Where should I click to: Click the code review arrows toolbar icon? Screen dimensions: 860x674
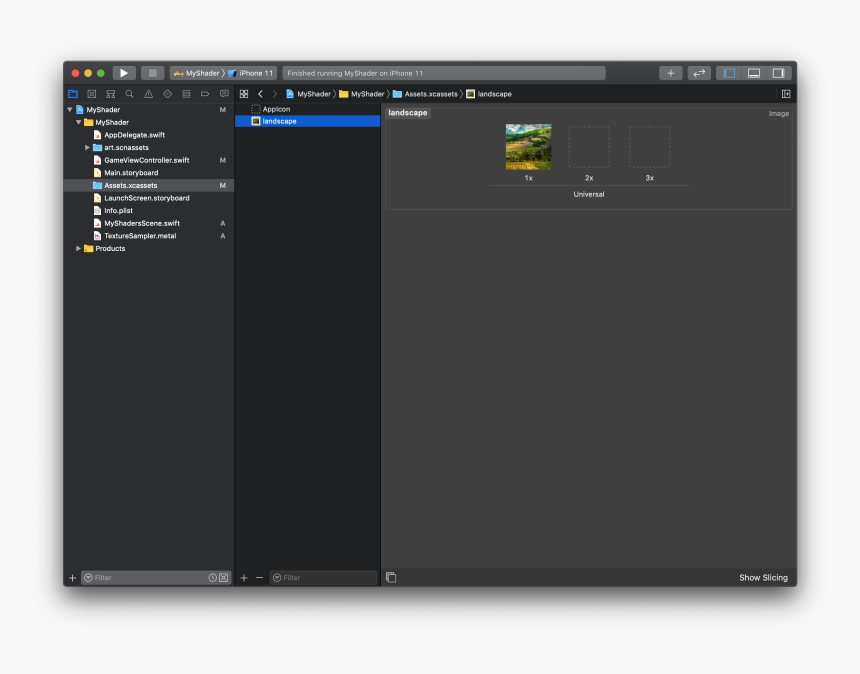pyautogui.click(x=698, y=72)
